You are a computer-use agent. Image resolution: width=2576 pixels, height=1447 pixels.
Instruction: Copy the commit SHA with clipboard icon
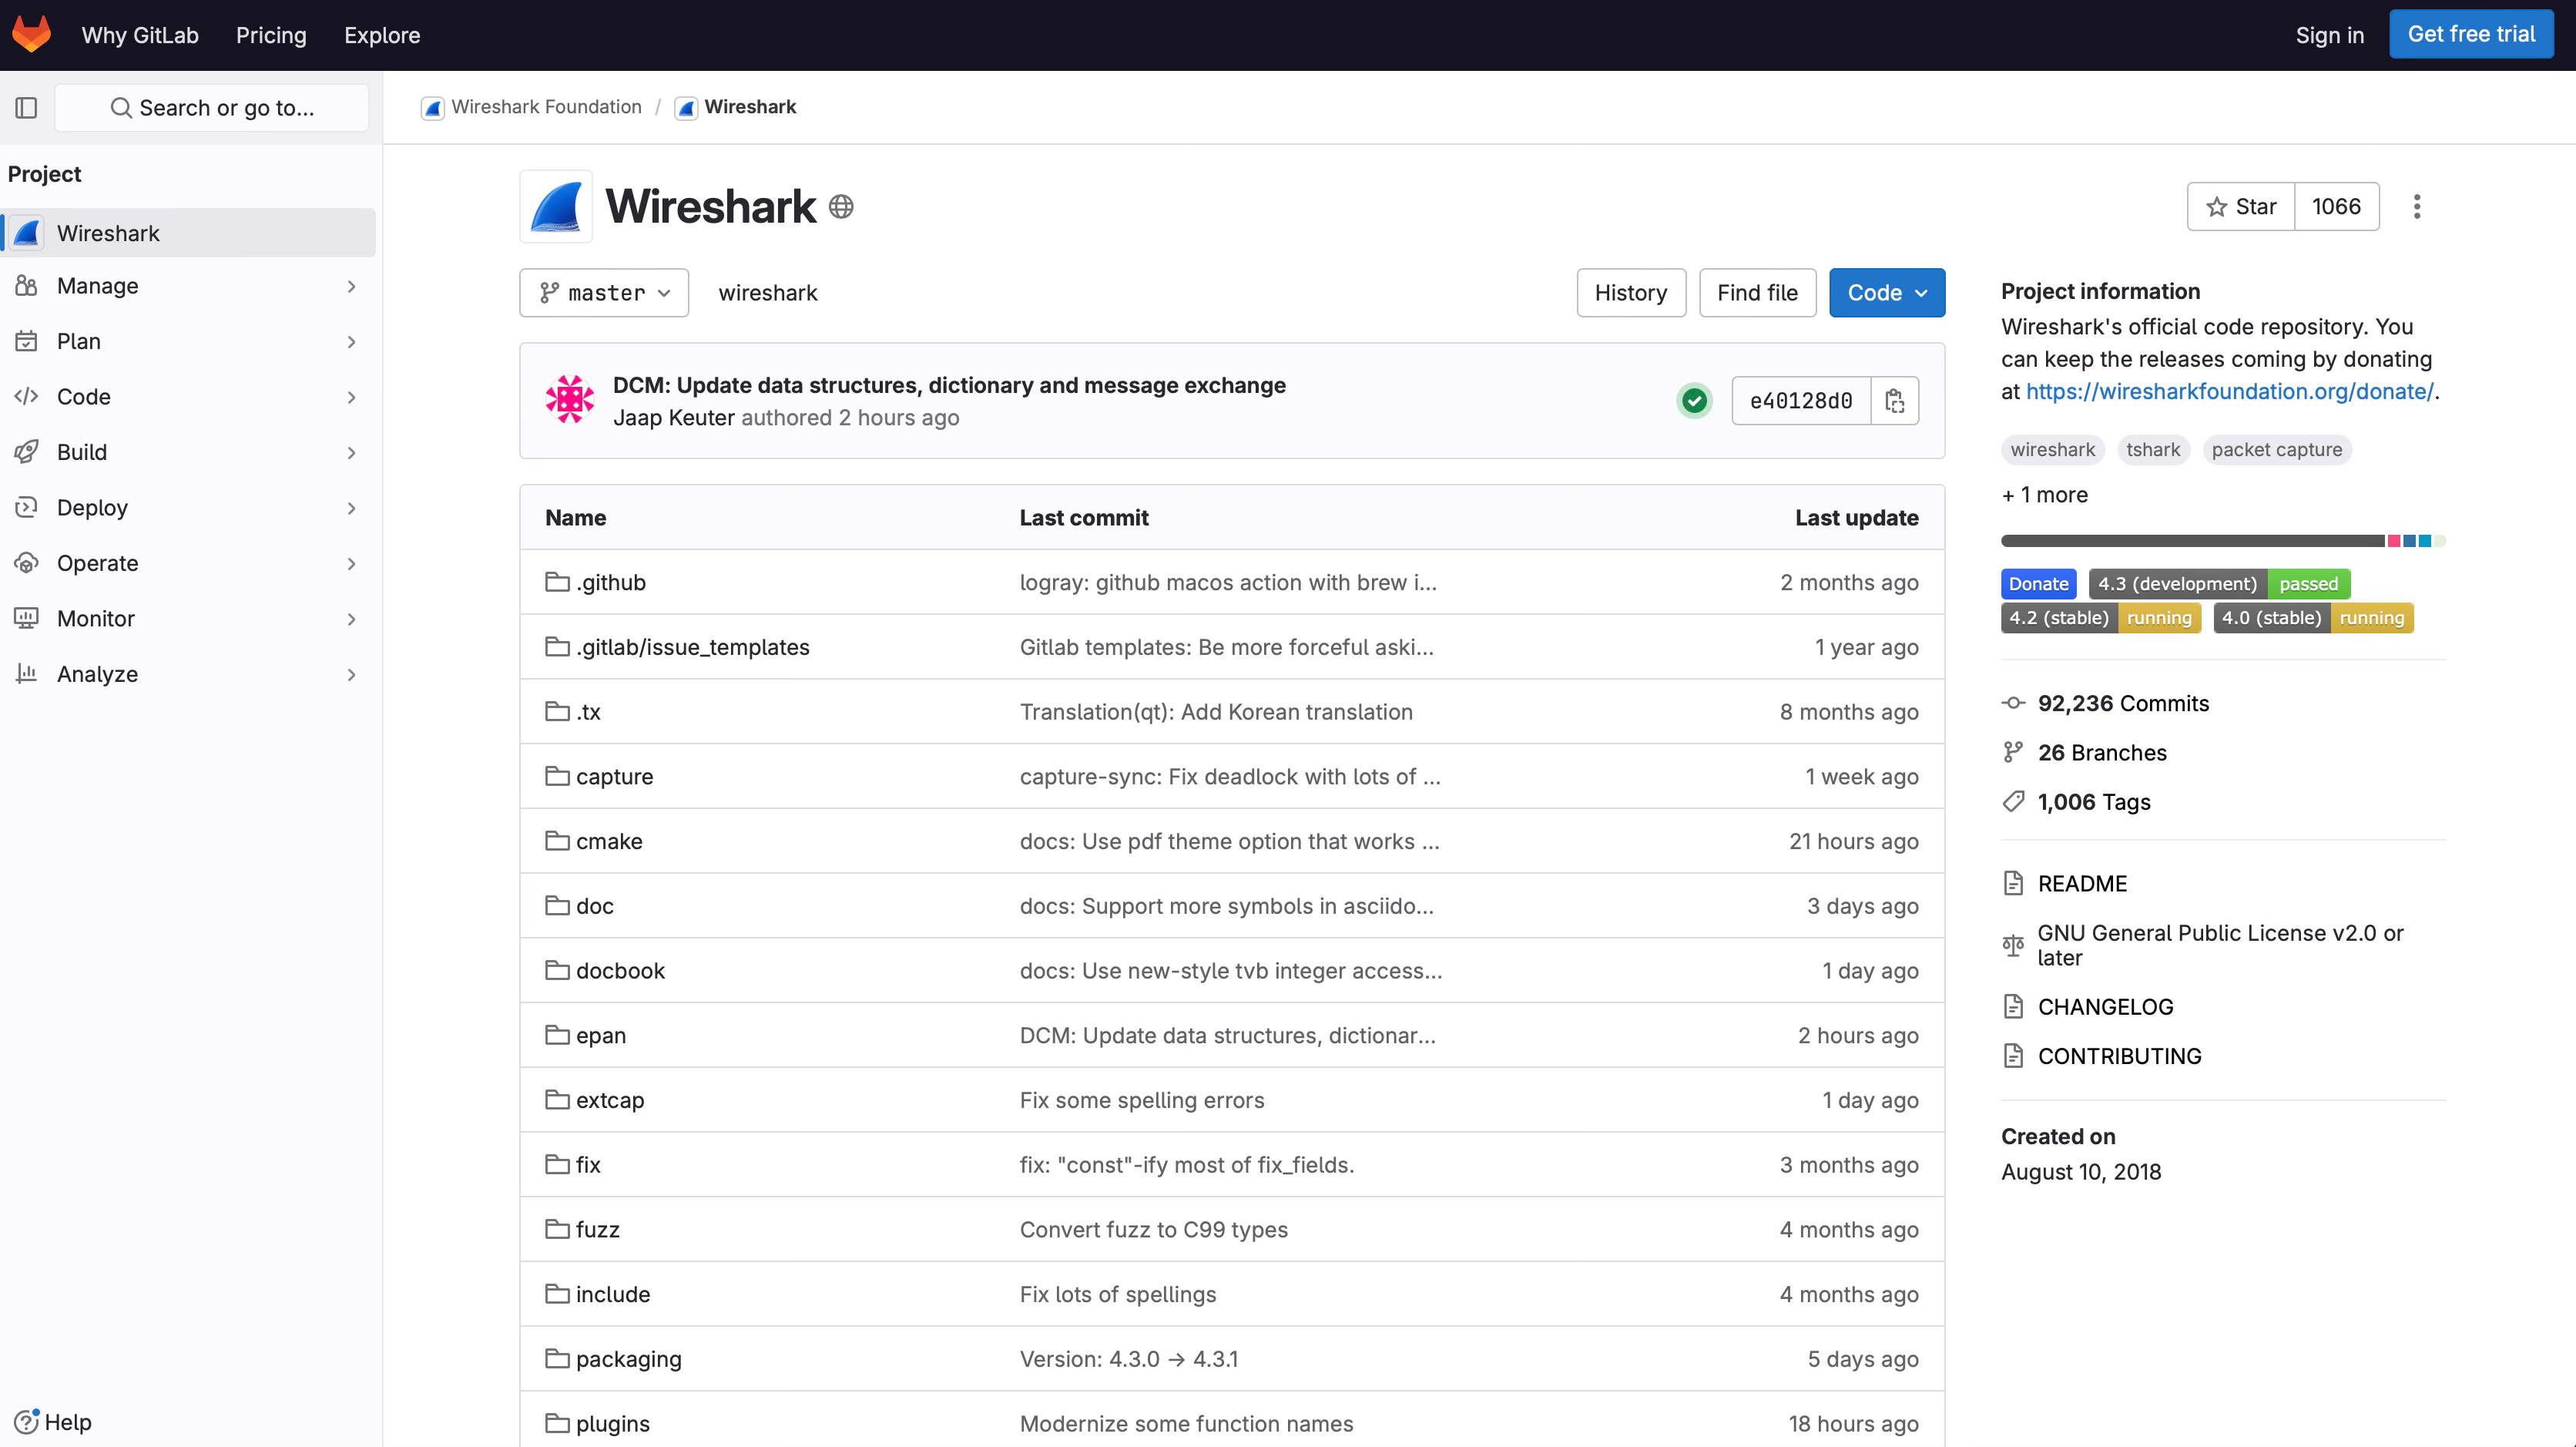pyautogui.click(x=1895, y=400)
